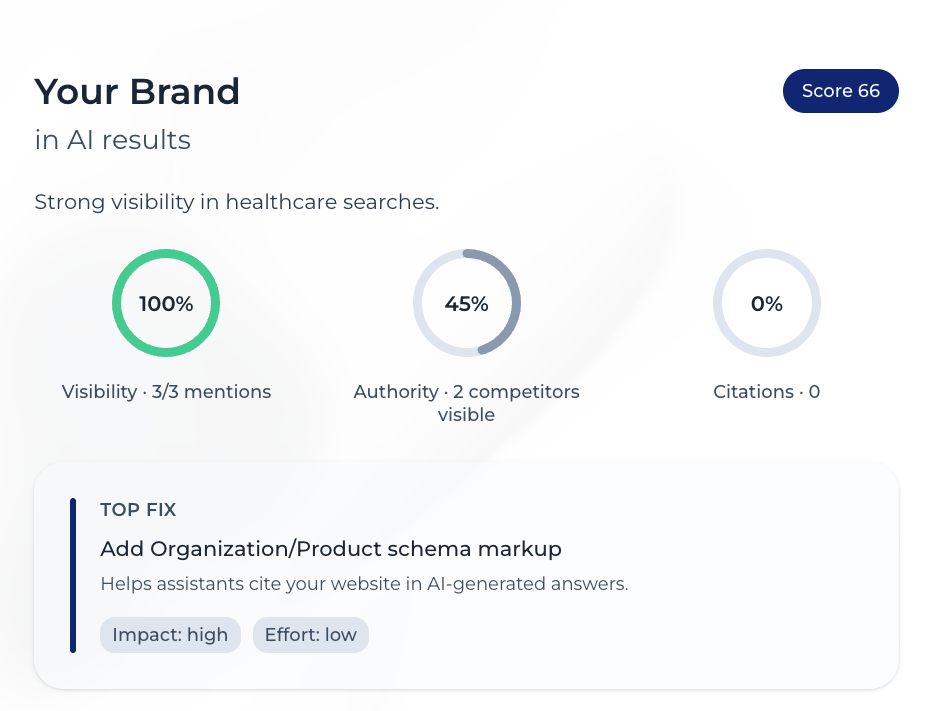Image resolution: width=930 pixels, height=711 pixels.
Task: Click the Authority 2 competitors visible label
Action: (x=467, y=403)
